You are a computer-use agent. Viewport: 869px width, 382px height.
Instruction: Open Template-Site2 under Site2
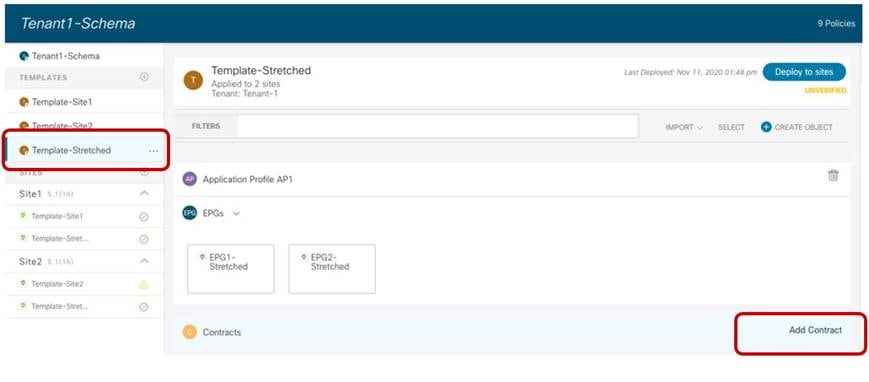57,284
